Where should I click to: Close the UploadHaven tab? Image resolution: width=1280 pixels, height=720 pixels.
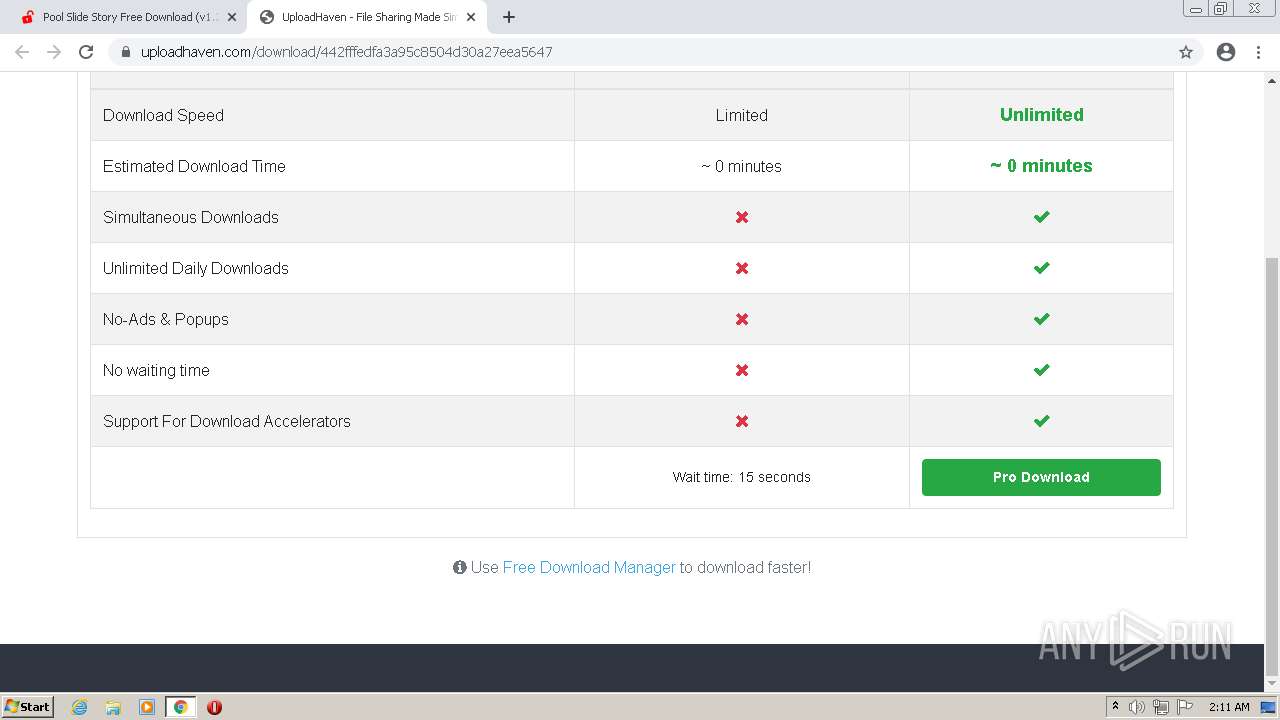point(471,17)
